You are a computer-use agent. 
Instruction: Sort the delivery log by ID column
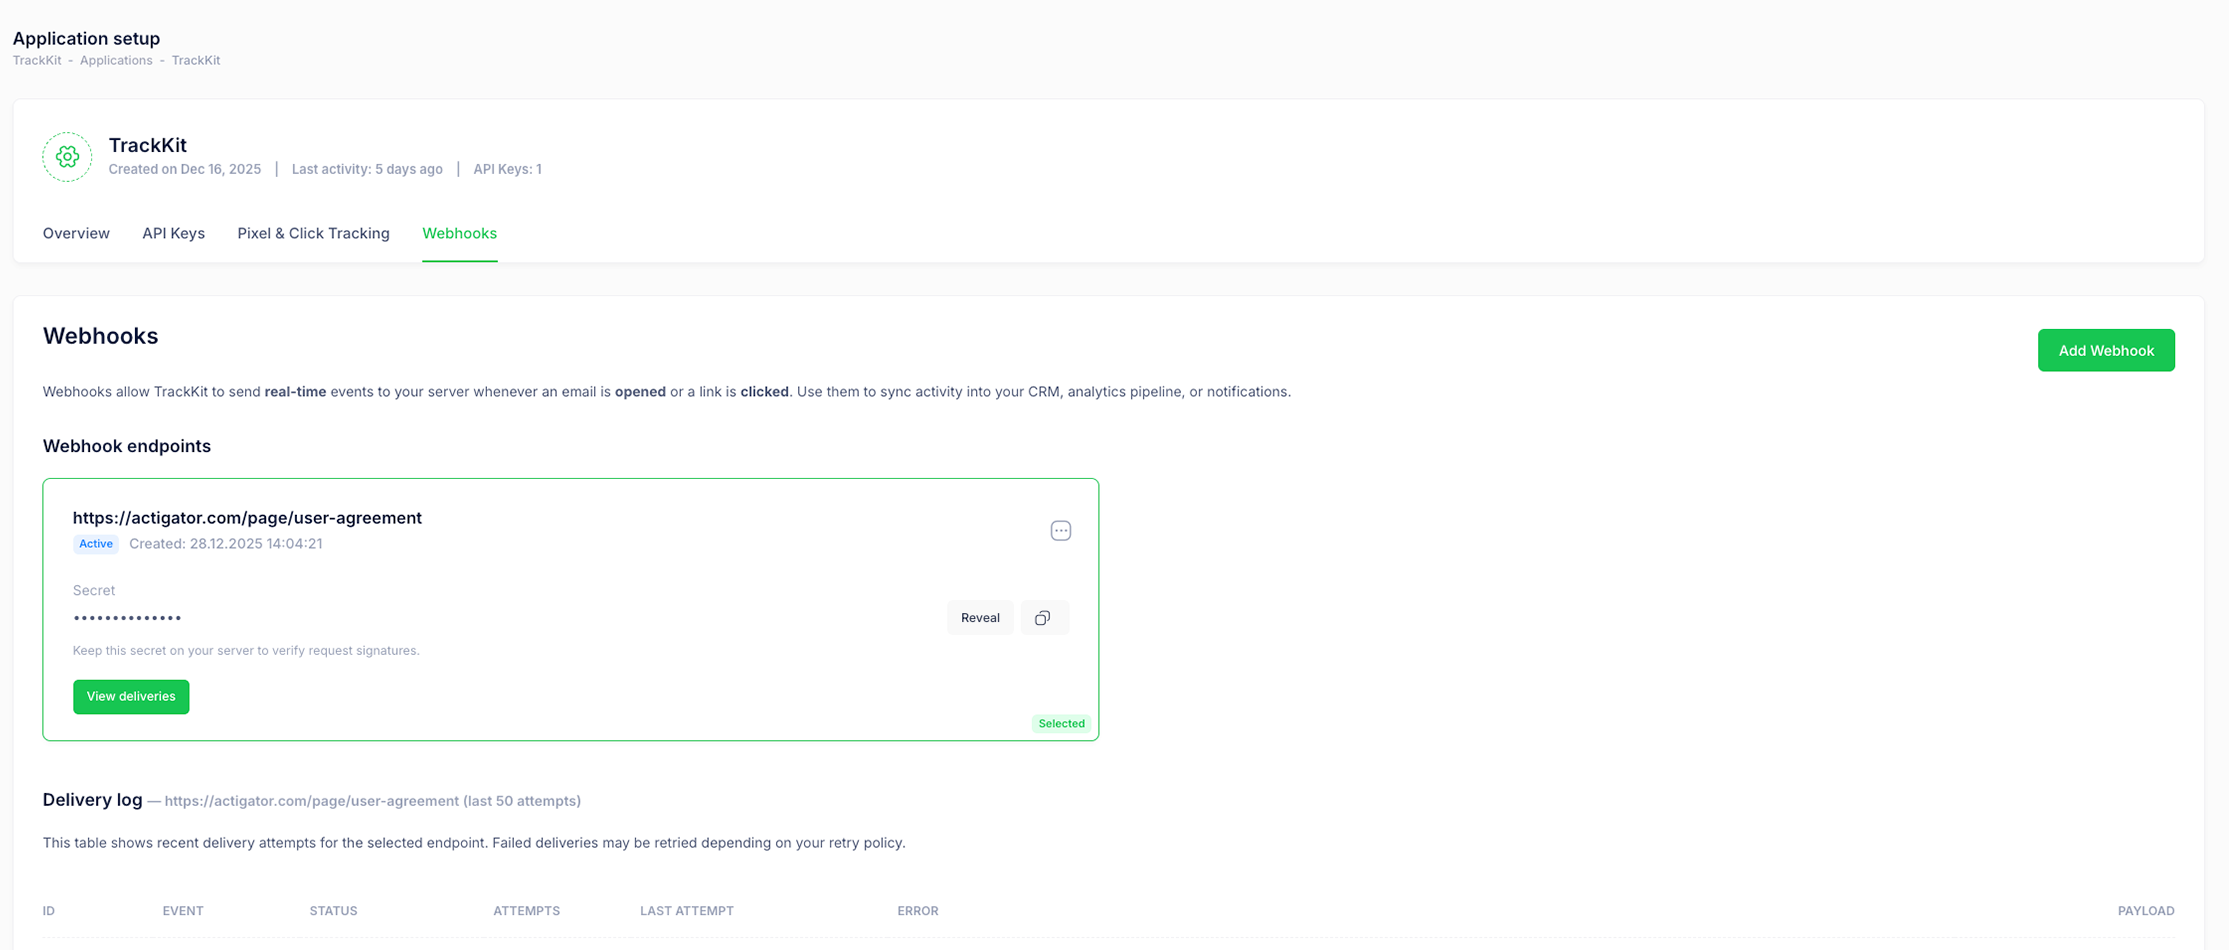pos(49,911)
